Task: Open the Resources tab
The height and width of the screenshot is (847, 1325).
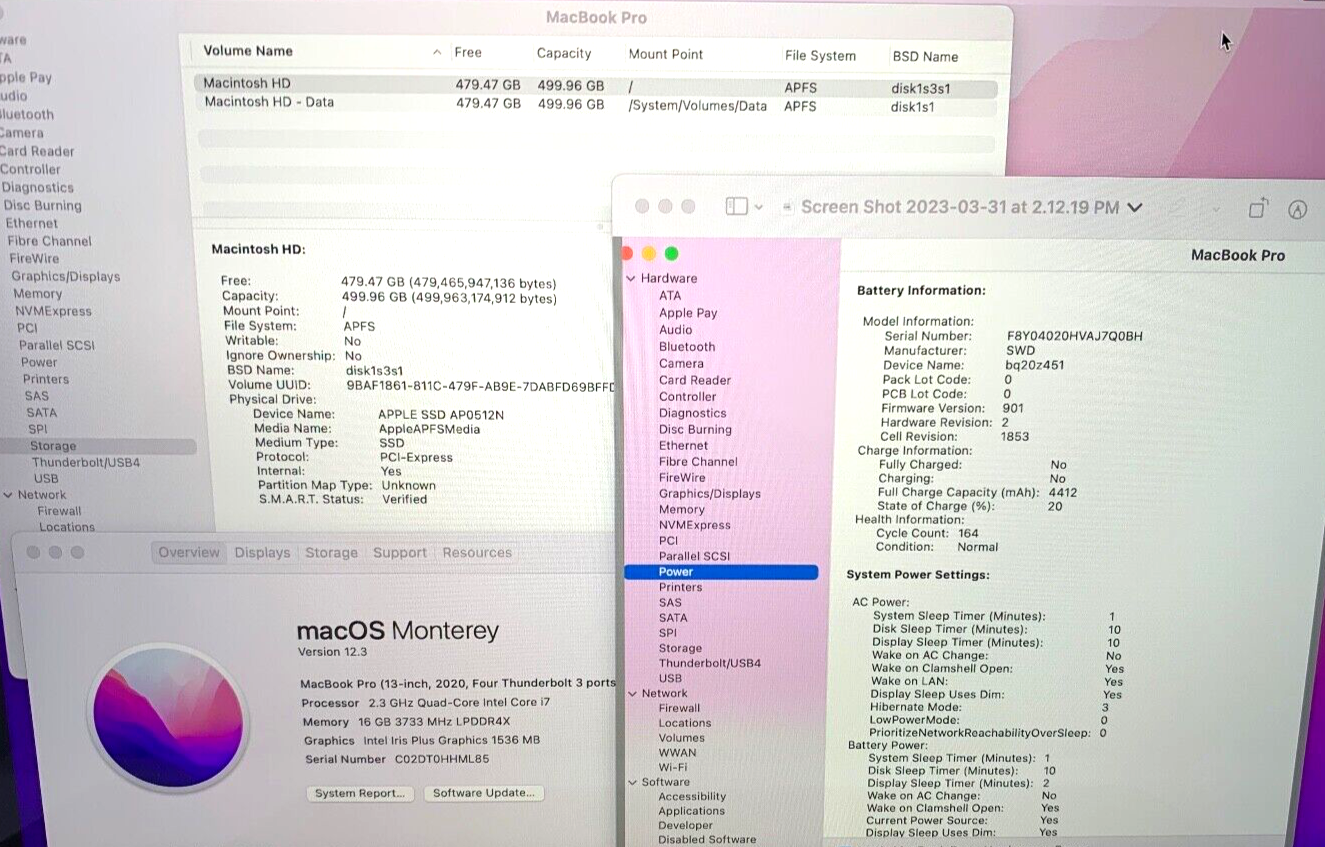Action: 477,552
